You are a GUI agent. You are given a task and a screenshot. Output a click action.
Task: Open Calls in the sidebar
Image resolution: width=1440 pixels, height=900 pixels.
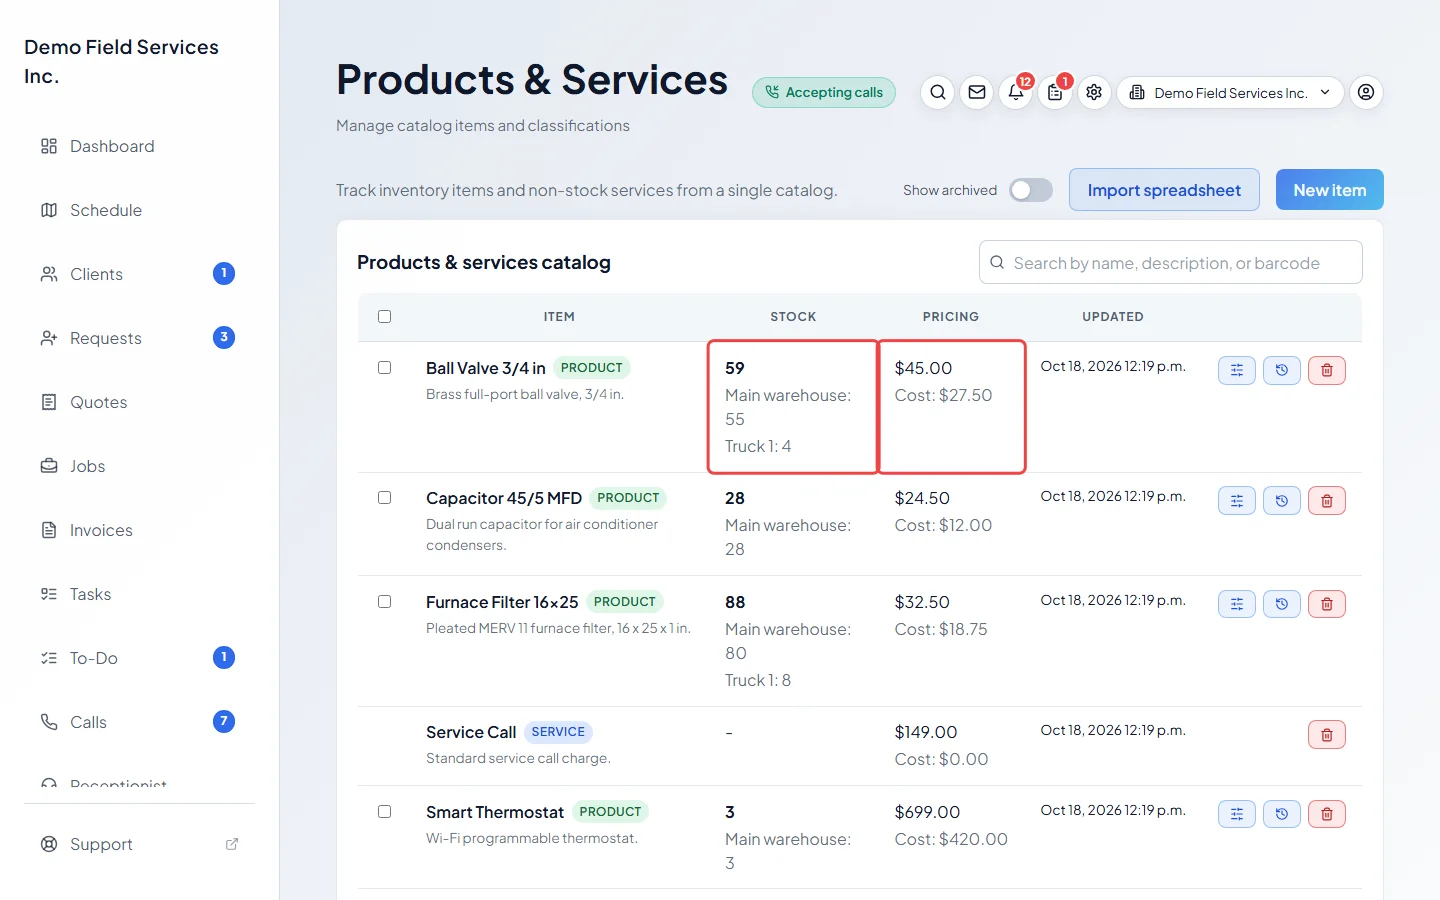point(140,722)
